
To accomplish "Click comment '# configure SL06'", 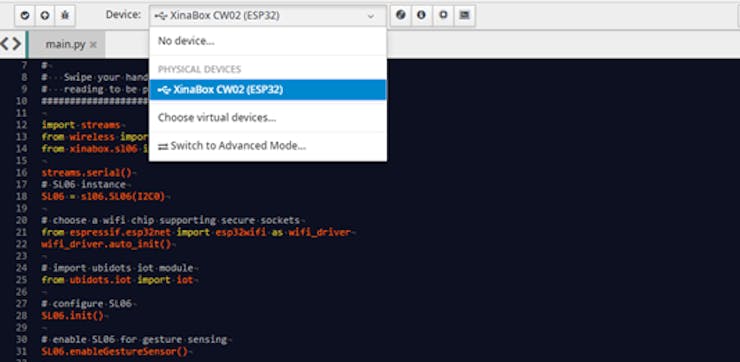I will click(x=86, y=303).
